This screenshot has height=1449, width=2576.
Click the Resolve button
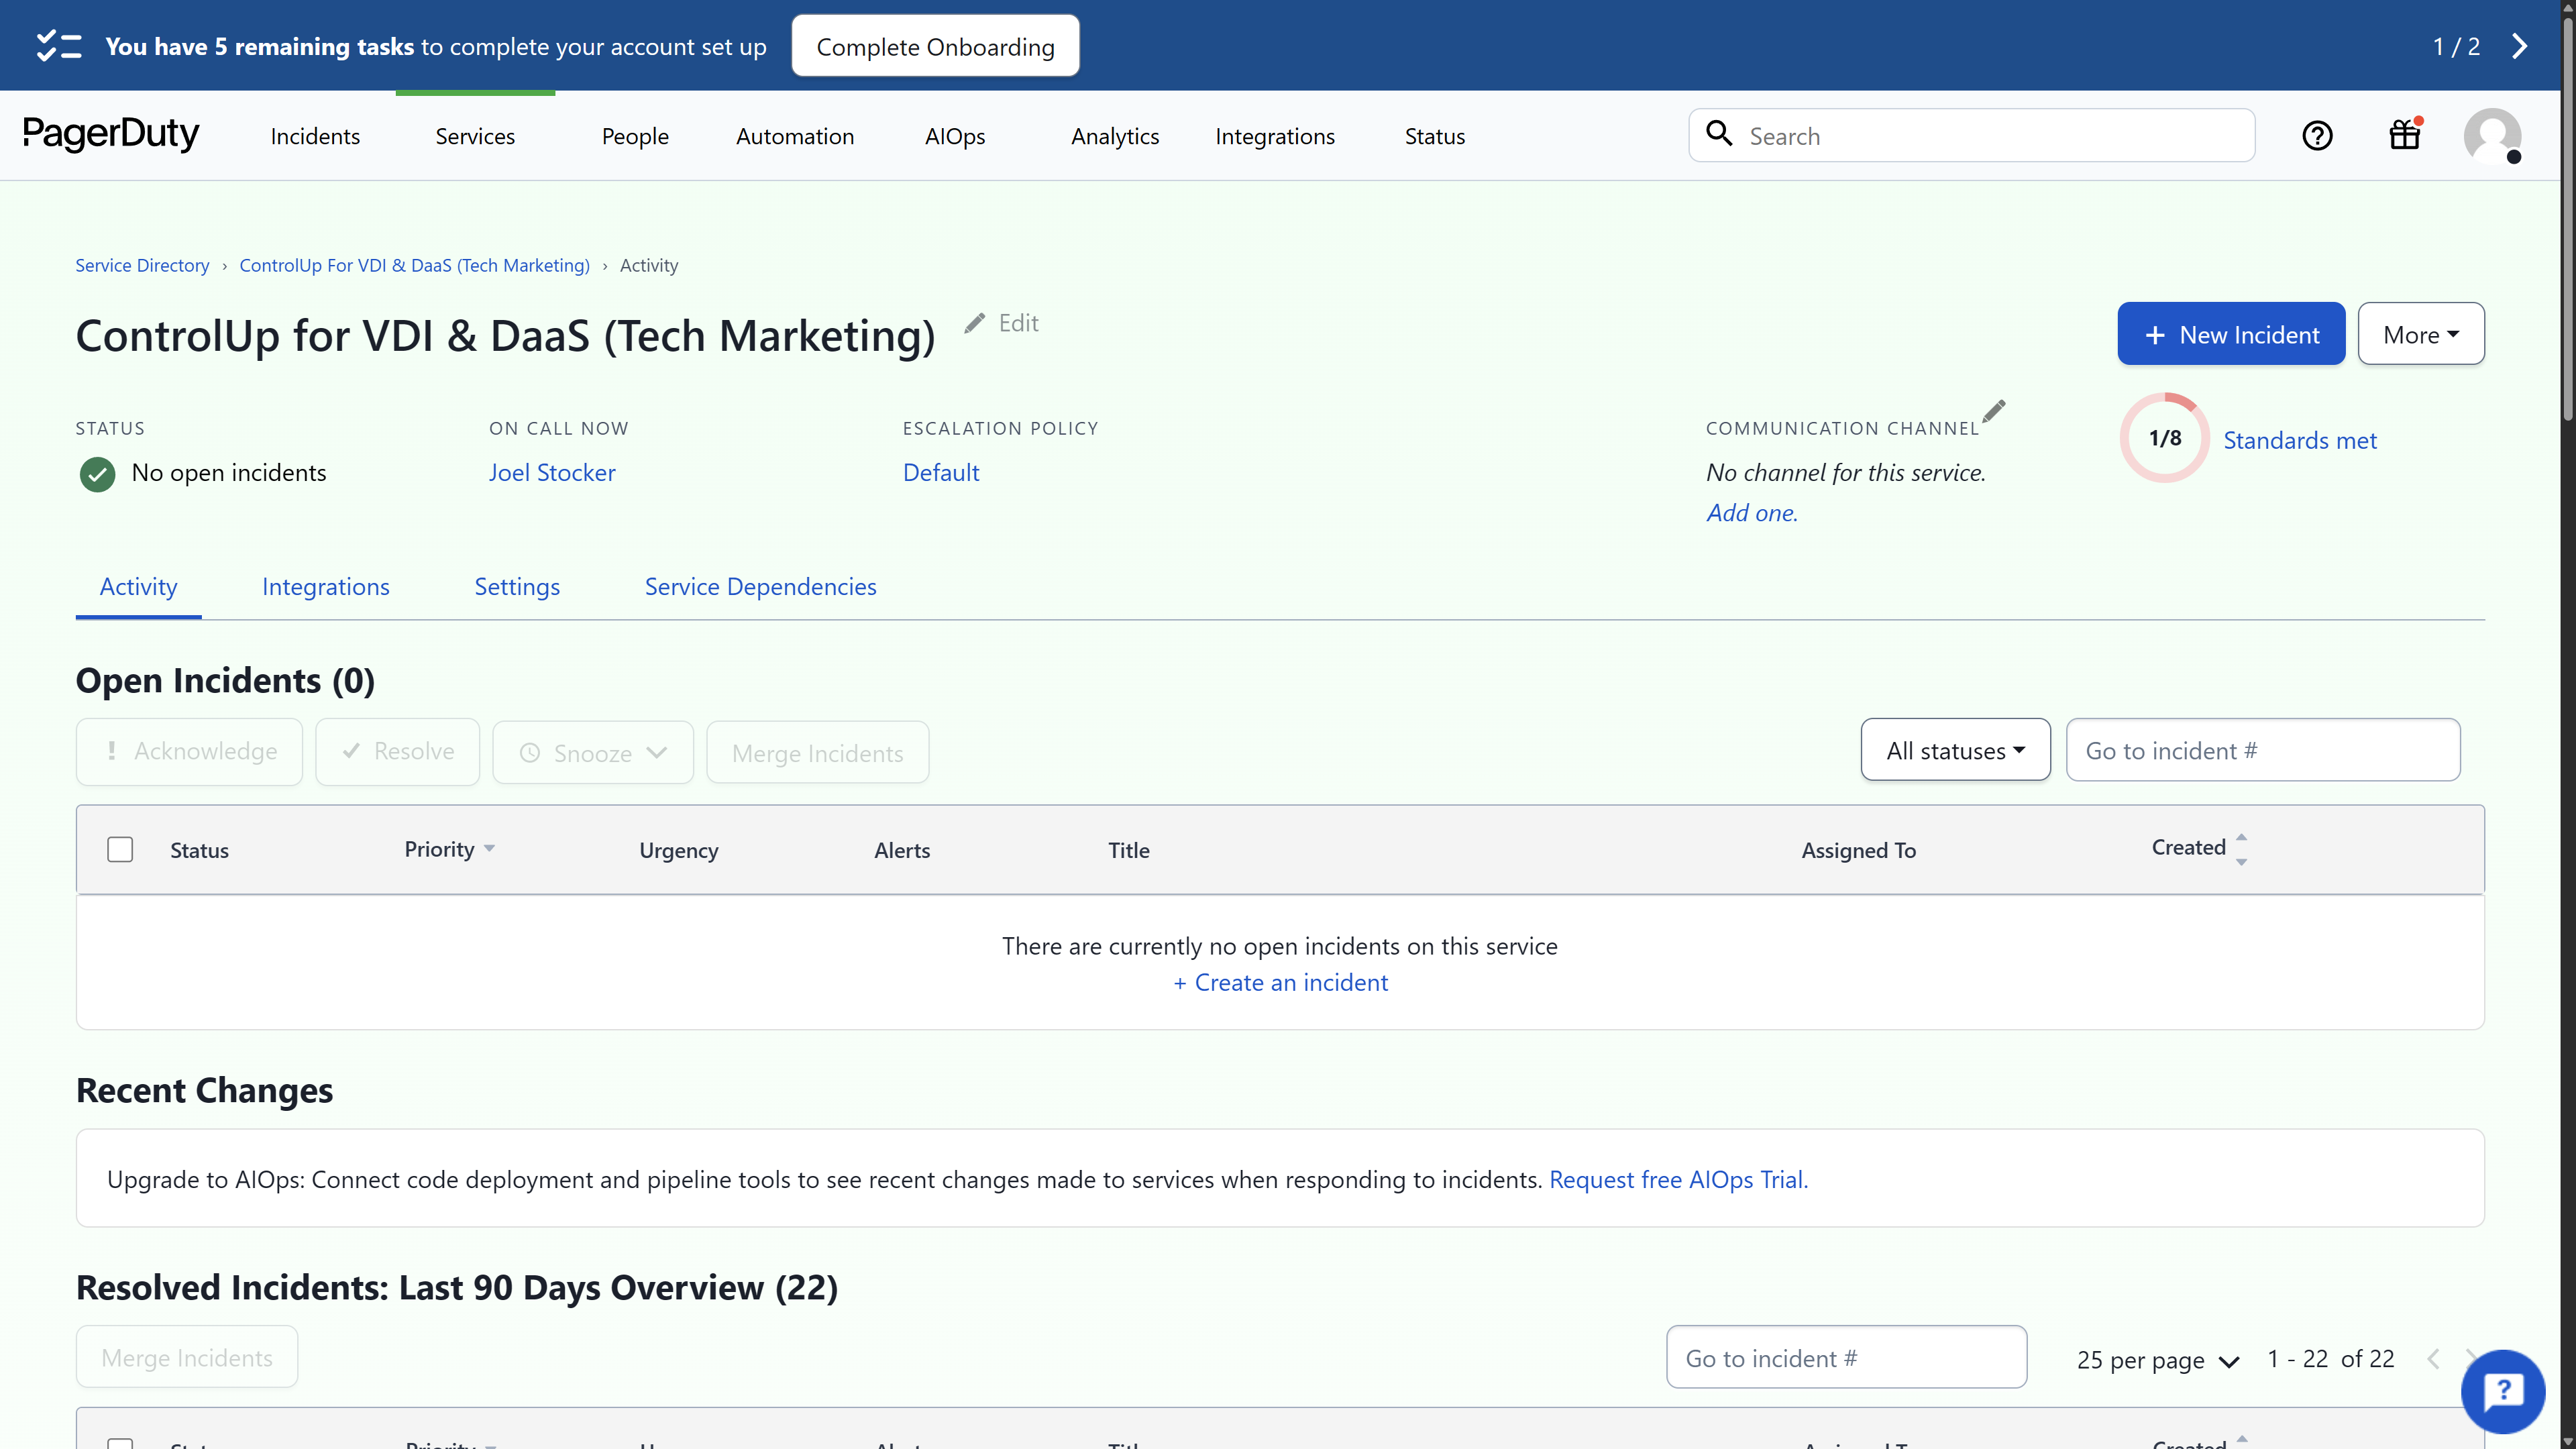(x=397, y=752)
